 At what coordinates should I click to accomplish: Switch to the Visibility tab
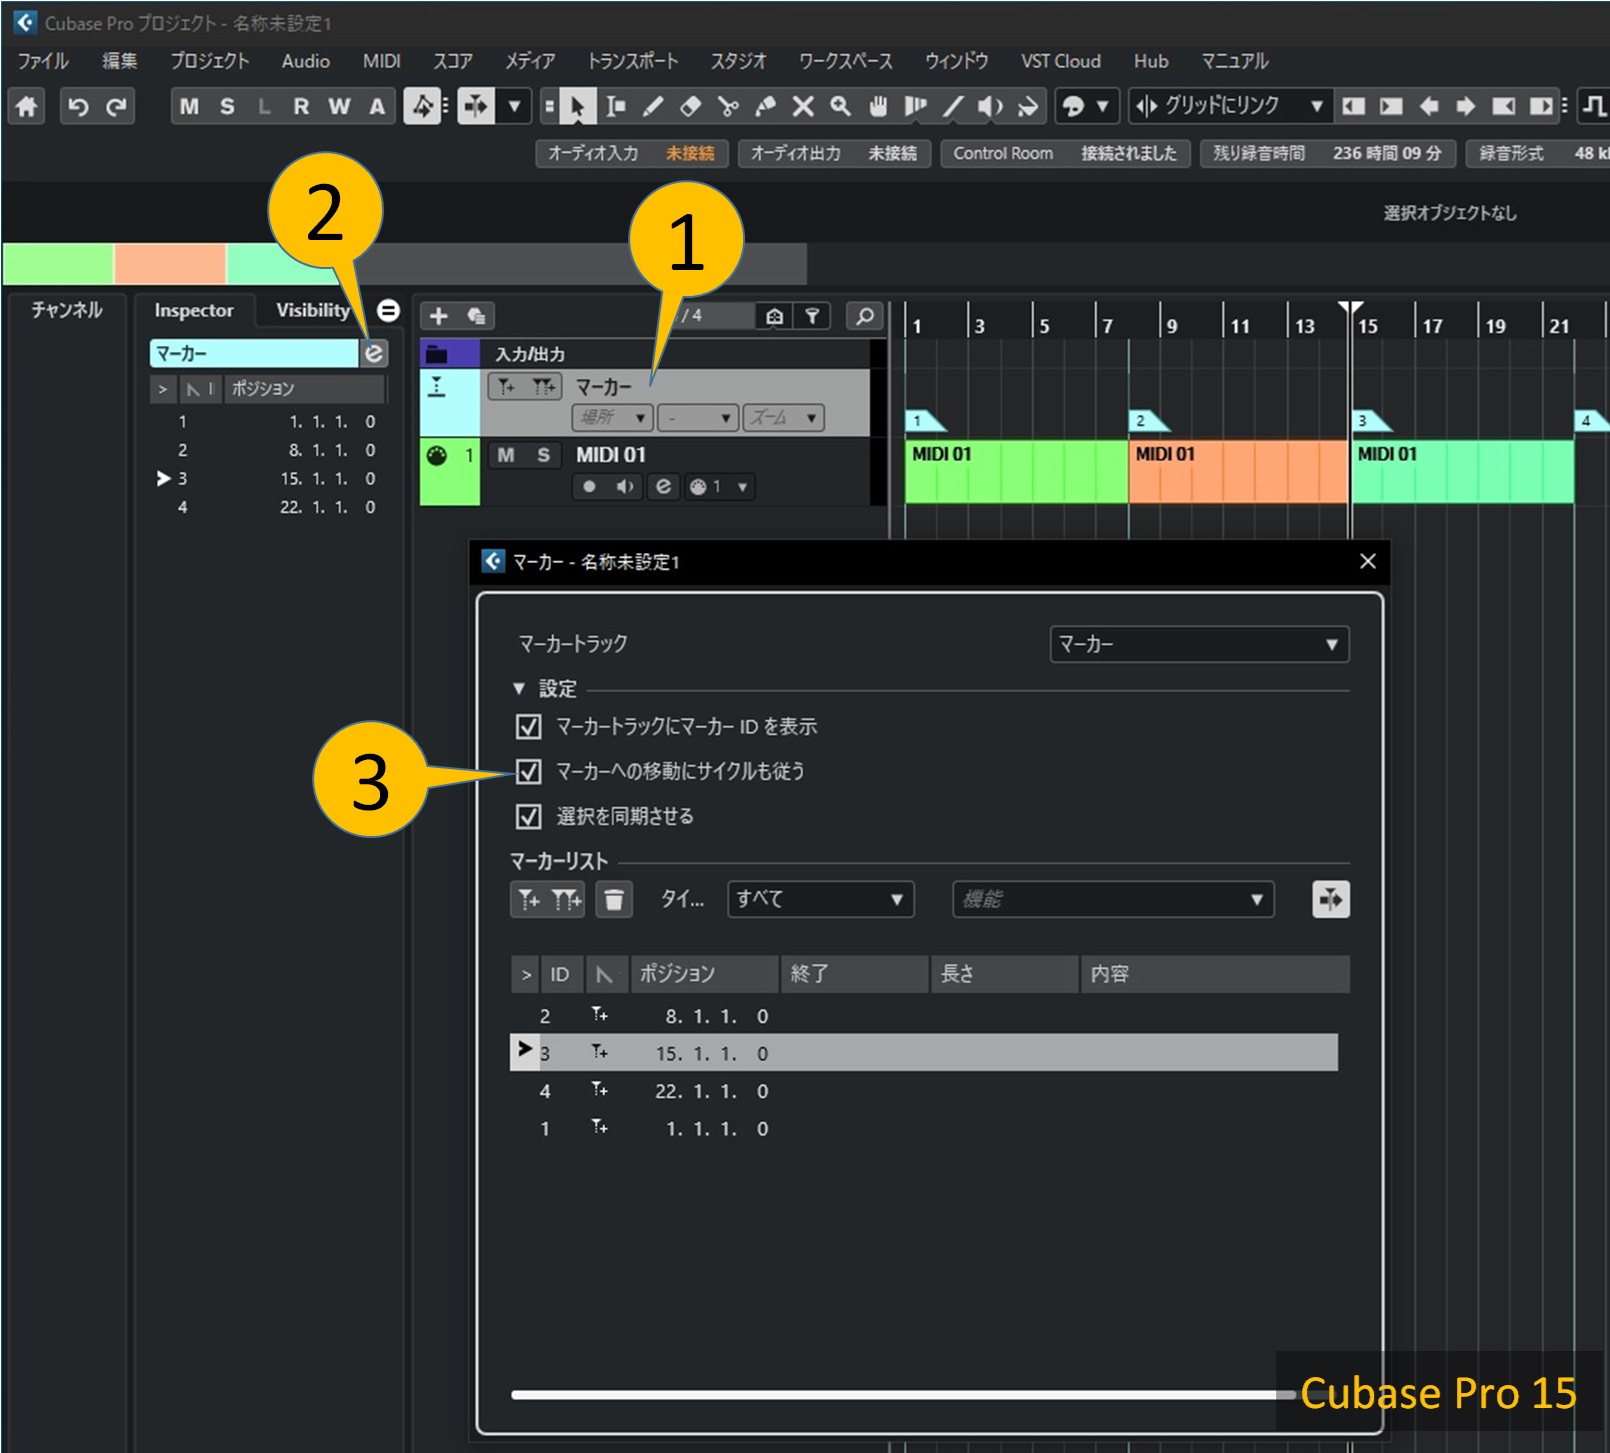pos(312,310)
